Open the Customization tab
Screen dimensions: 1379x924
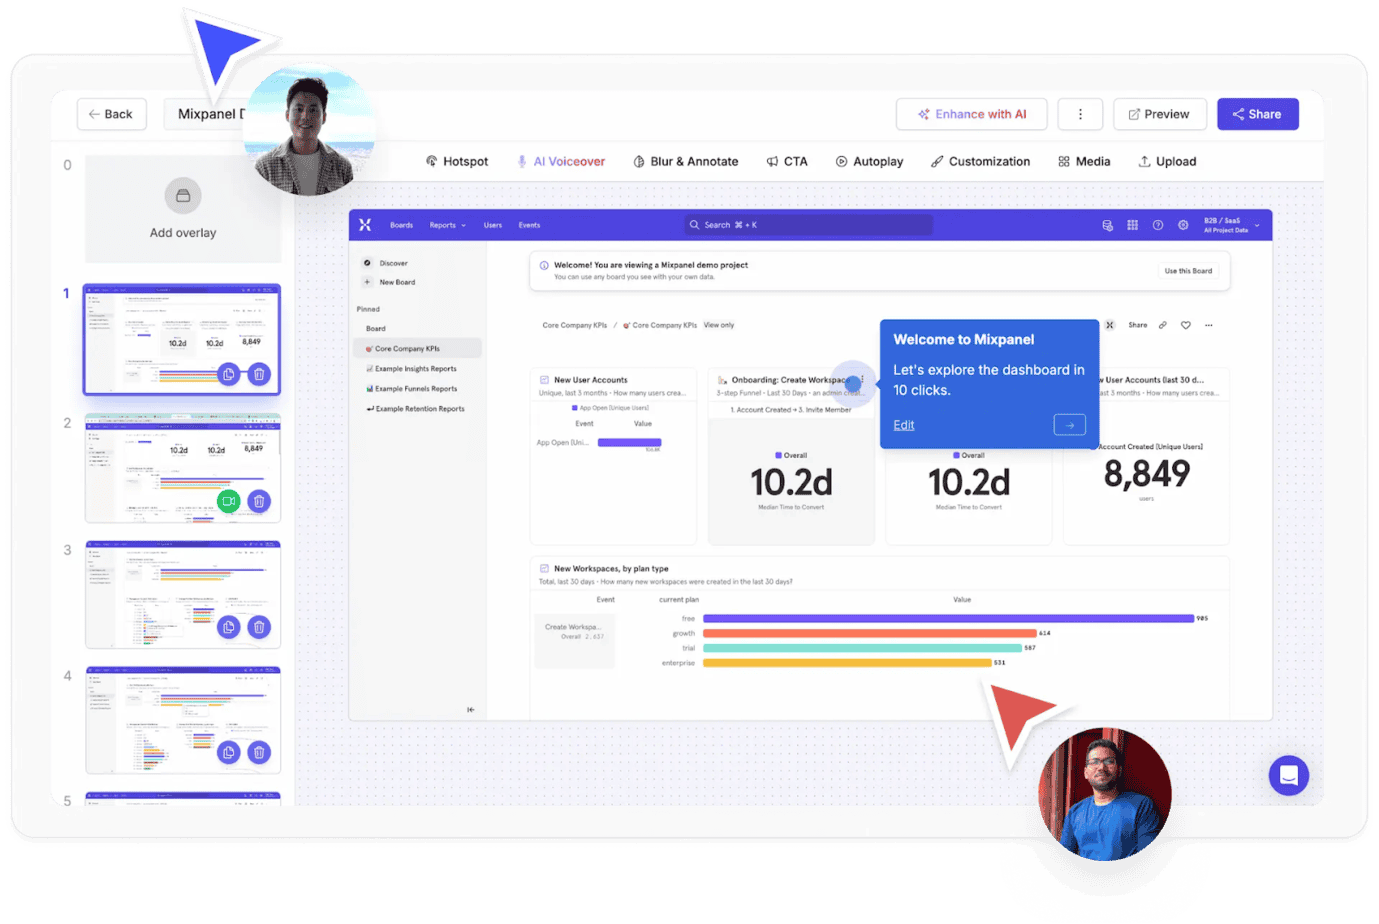click(x=980, y=161)
